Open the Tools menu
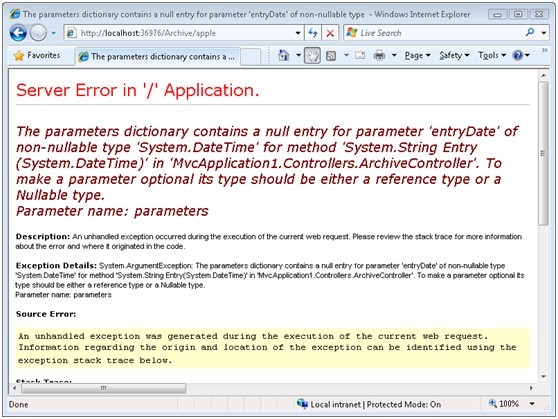Image resolution: width=558 pixels, height=419 pixels. click(492, 56)
